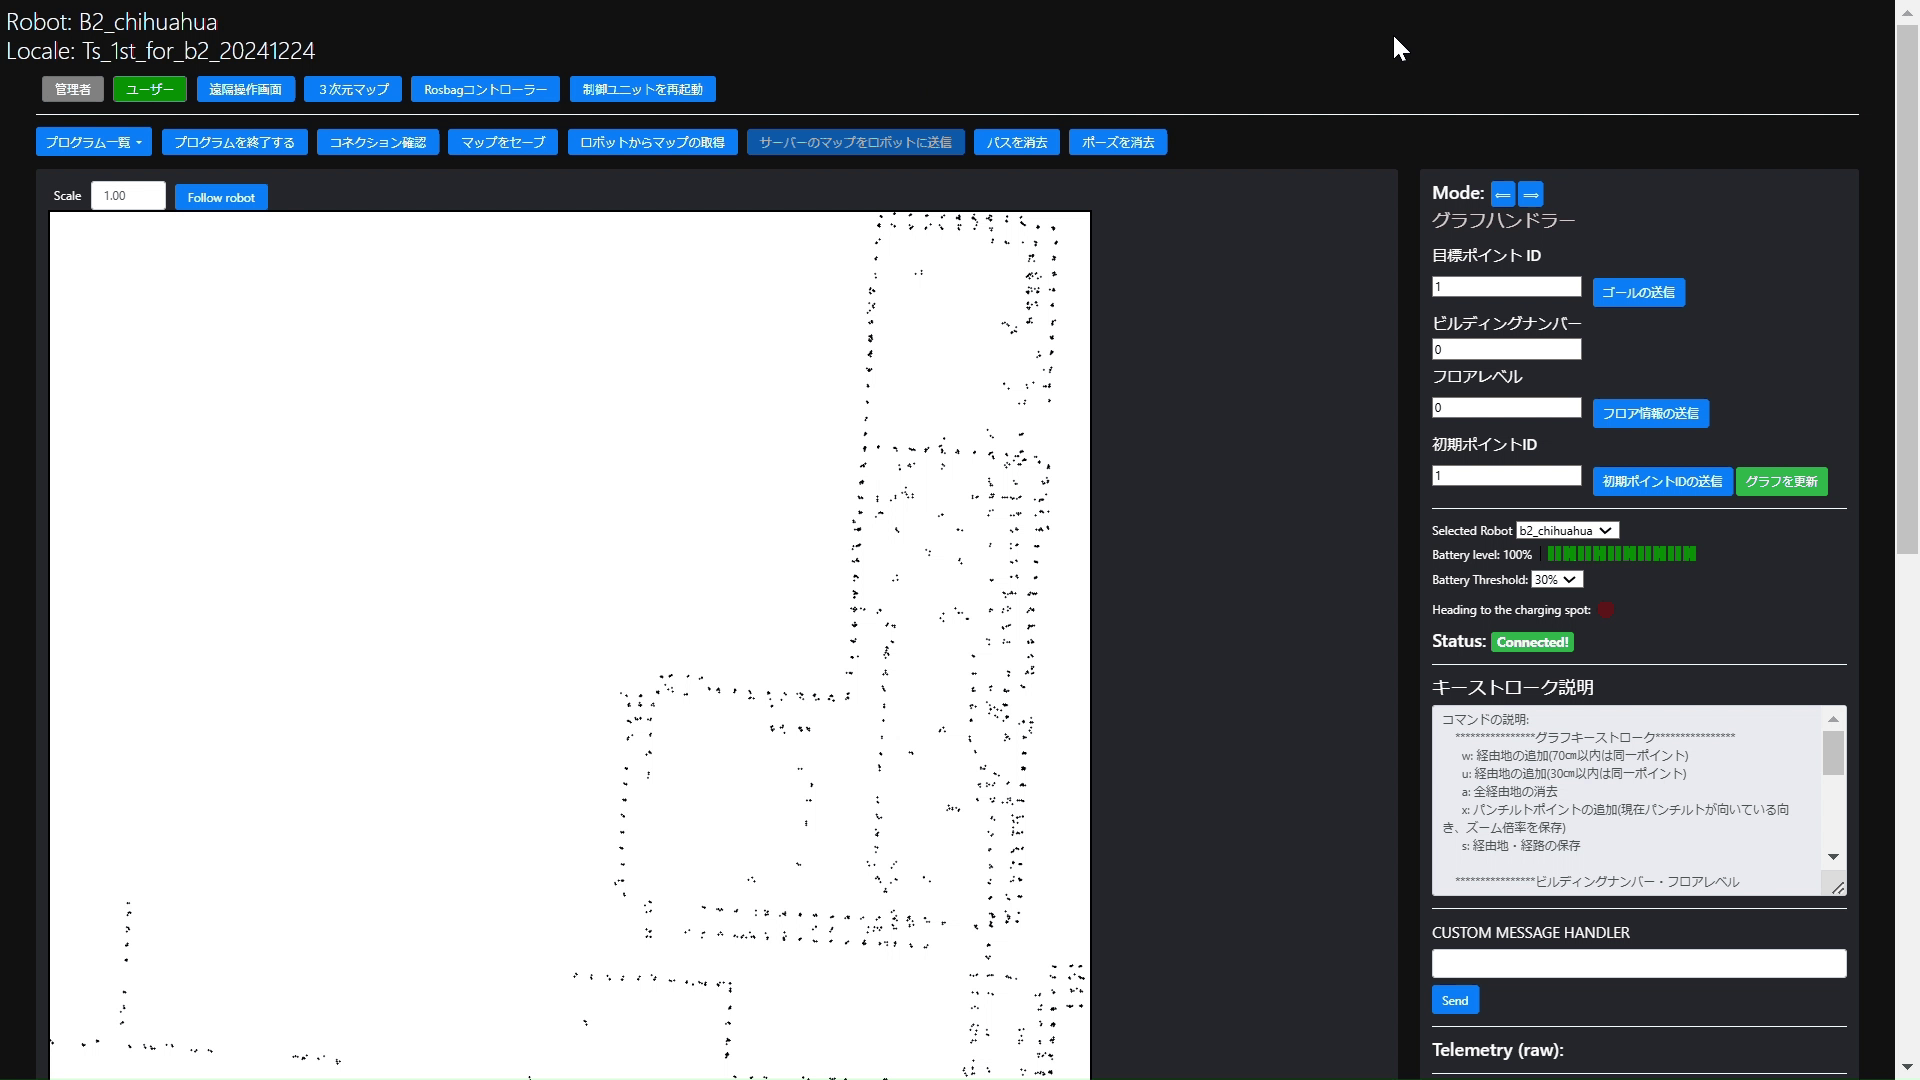Click パスを消去 button
The image size is (1920, 1080).
coord(1016,142)
